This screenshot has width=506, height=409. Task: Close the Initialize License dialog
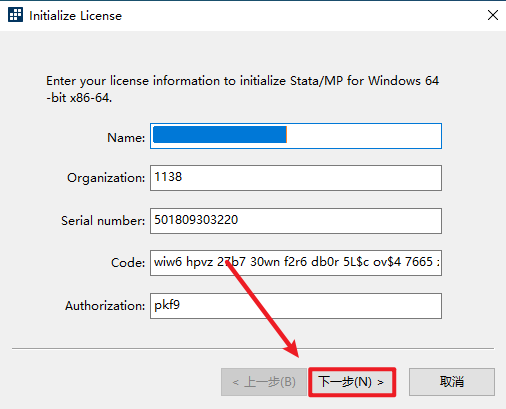coord(493,15)
